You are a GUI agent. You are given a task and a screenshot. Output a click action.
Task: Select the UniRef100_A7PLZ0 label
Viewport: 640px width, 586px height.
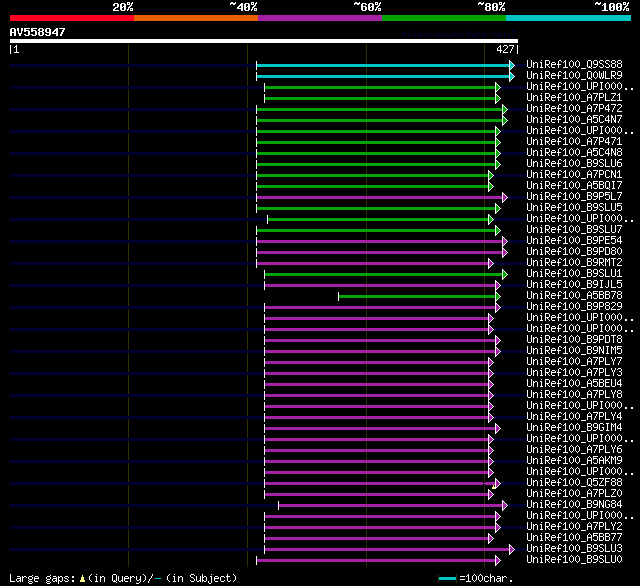[x=574, y=494]
